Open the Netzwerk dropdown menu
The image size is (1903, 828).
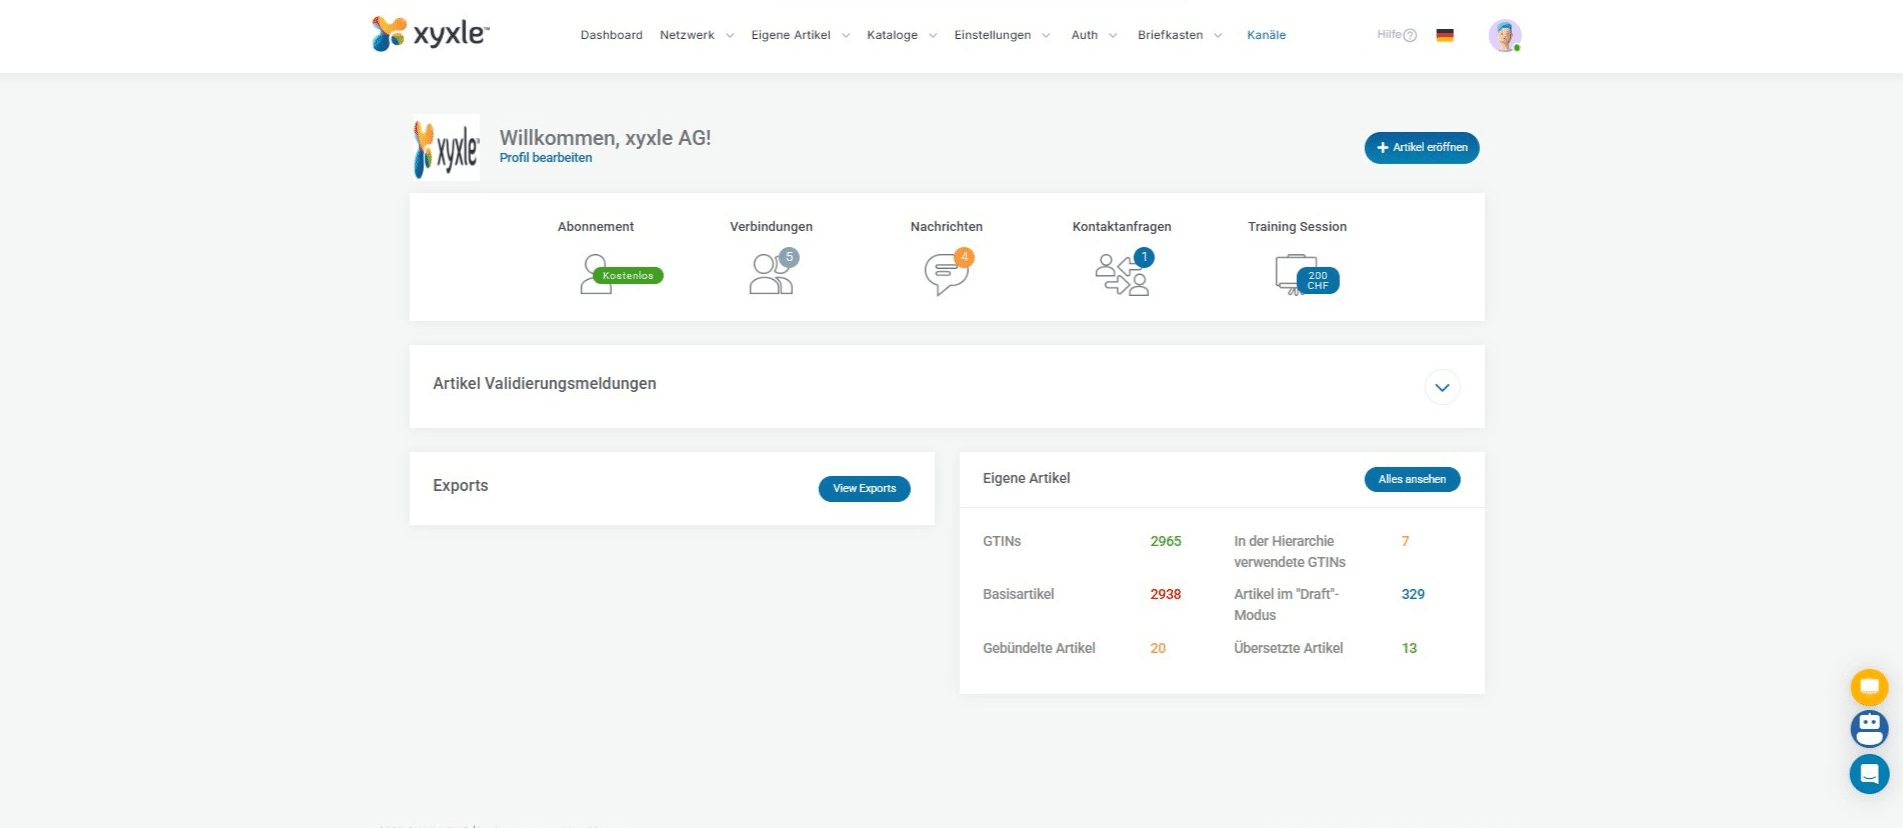click(696, 35)
